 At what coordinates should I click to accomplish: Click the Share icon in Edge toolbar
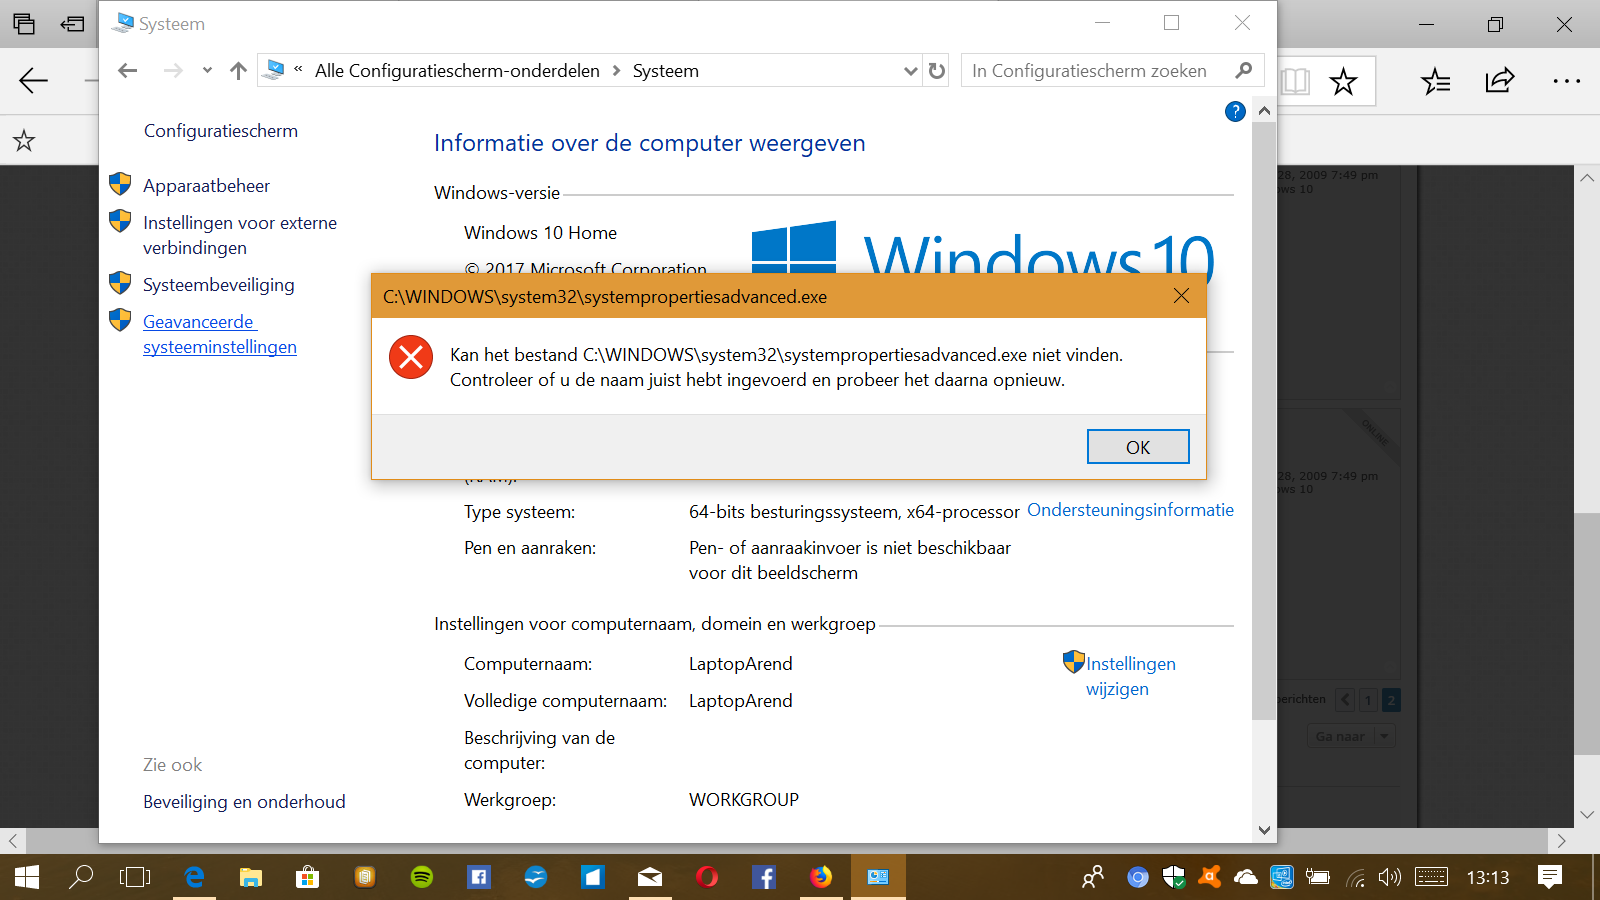pyautogui.click(x=1499, y=81)
